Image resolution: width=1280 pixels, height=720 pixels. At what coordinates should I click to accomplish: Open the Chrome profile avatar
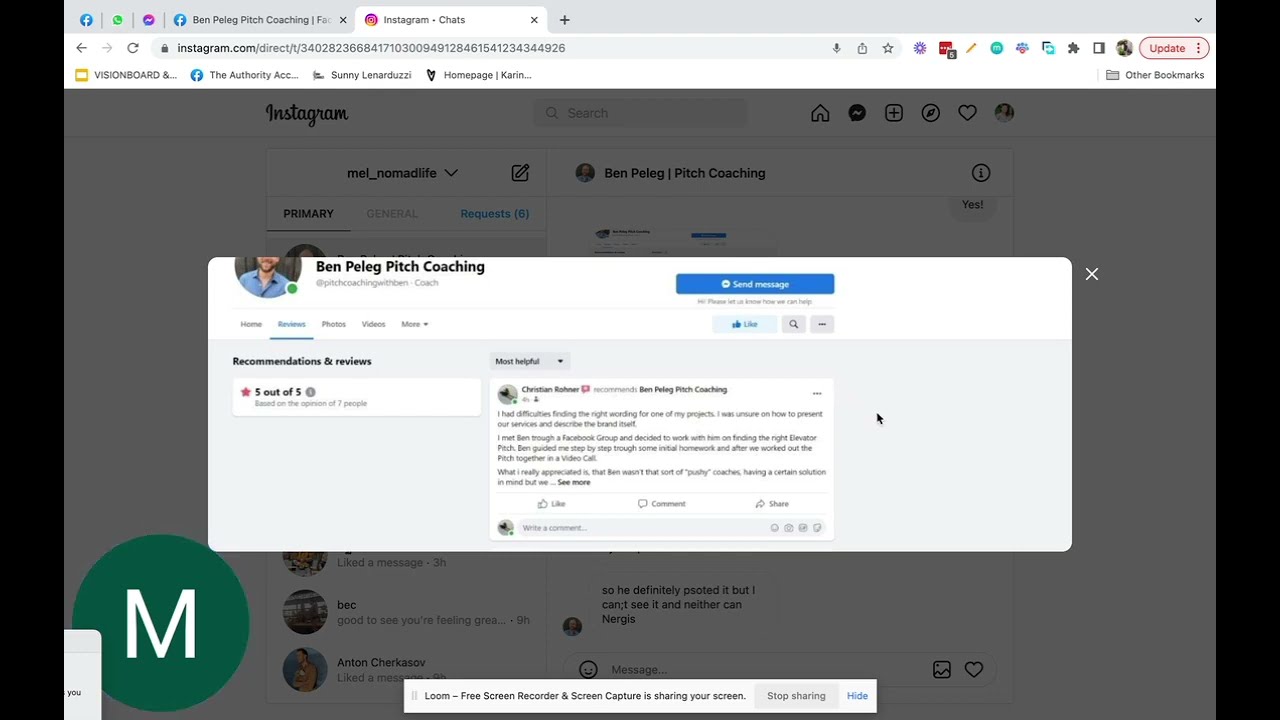(x=1124, y=48)
